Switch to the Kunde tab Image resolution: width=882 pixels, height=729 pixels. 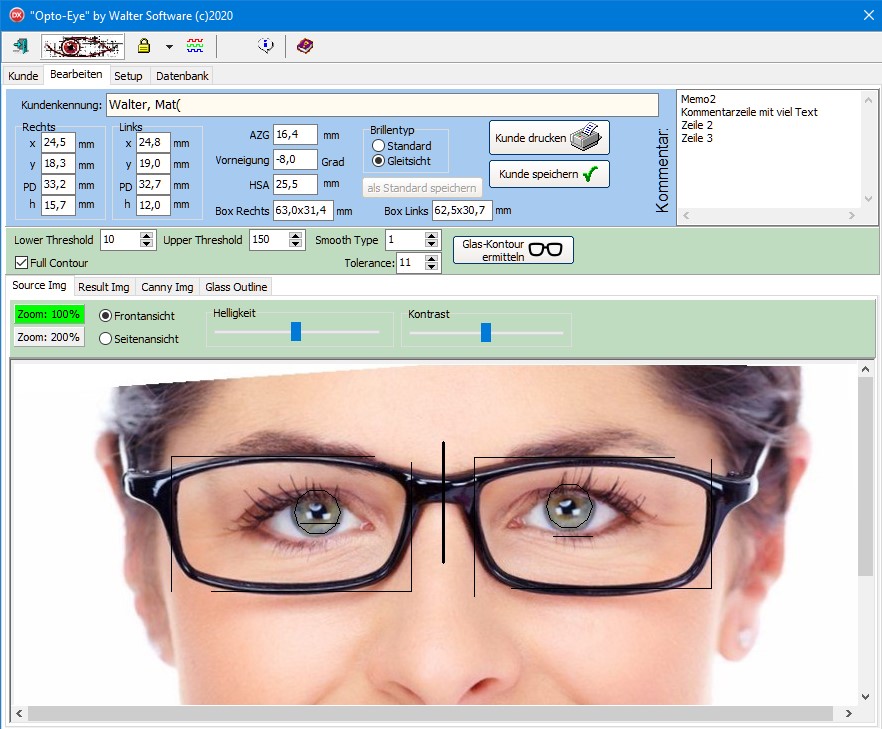23,76
